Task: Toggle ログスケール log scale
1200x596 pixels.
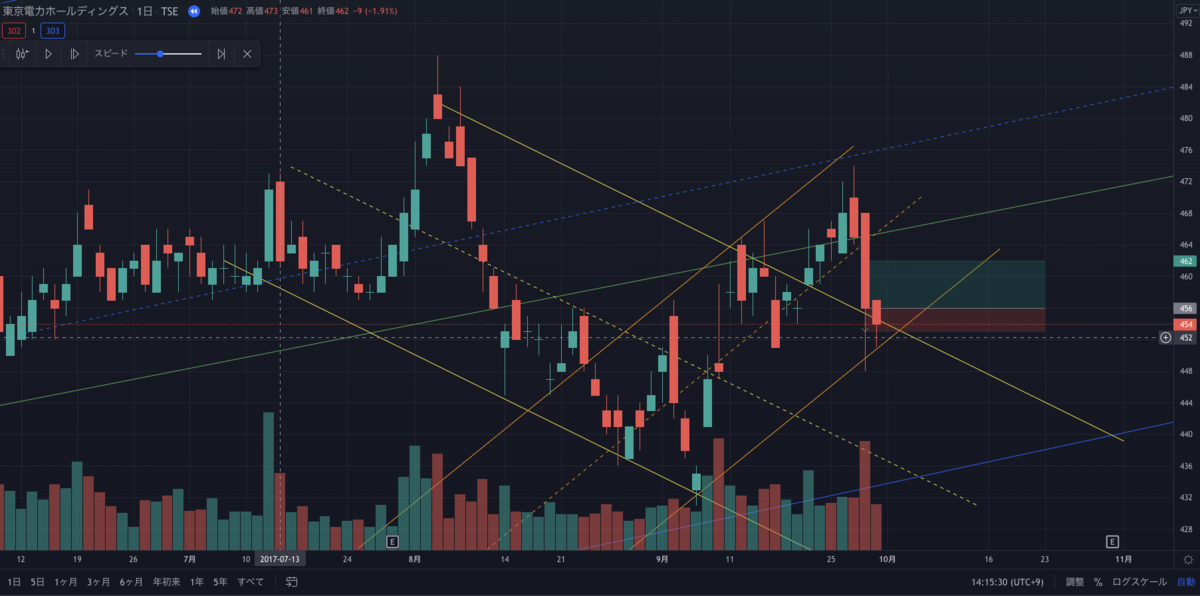Action: [1139, 582]
